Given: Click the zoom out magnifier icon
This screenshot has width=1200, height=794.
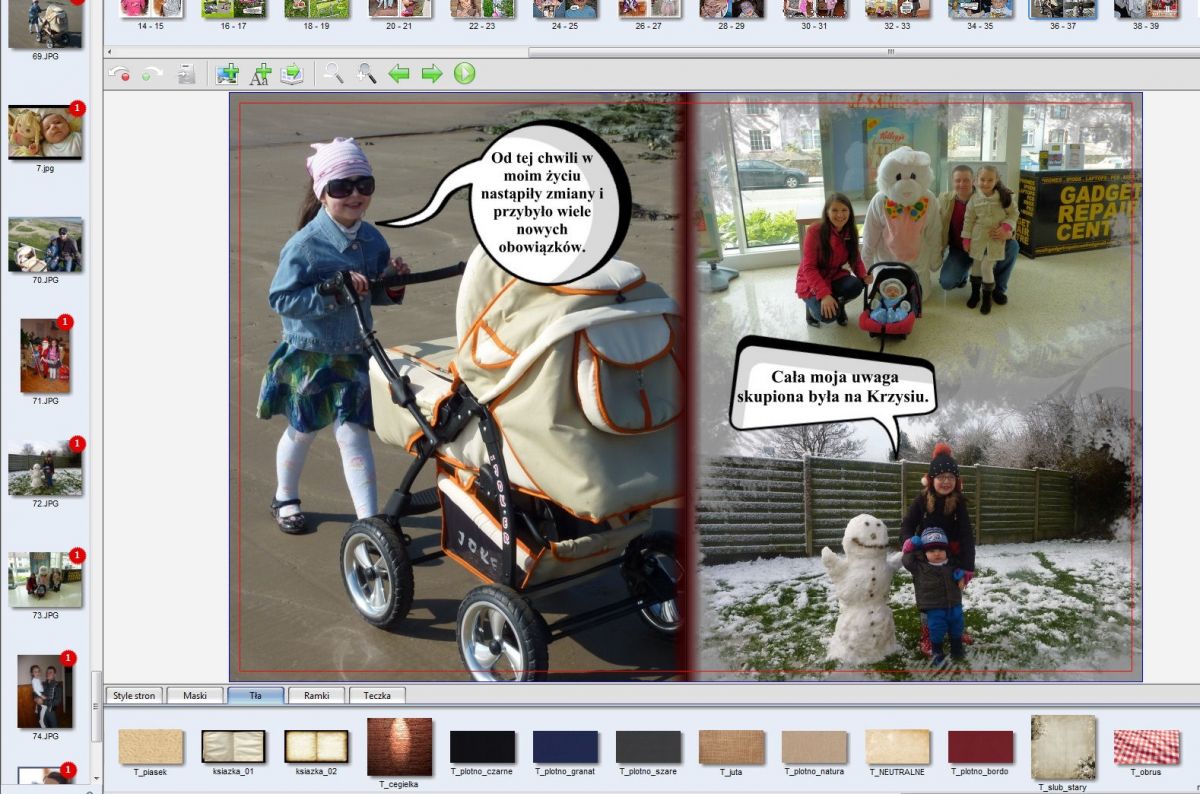Looking at the screenshot, I should [x=334, y=73].
